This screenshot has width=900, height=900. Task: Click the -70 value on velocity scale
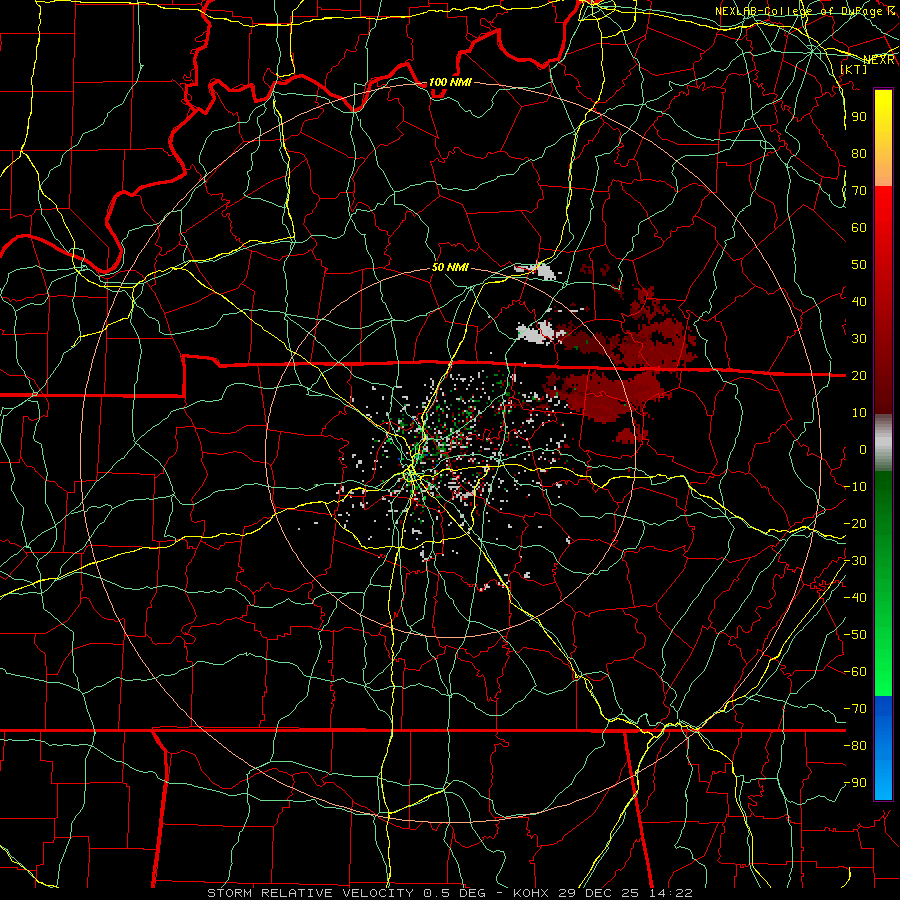pos(855,709)
